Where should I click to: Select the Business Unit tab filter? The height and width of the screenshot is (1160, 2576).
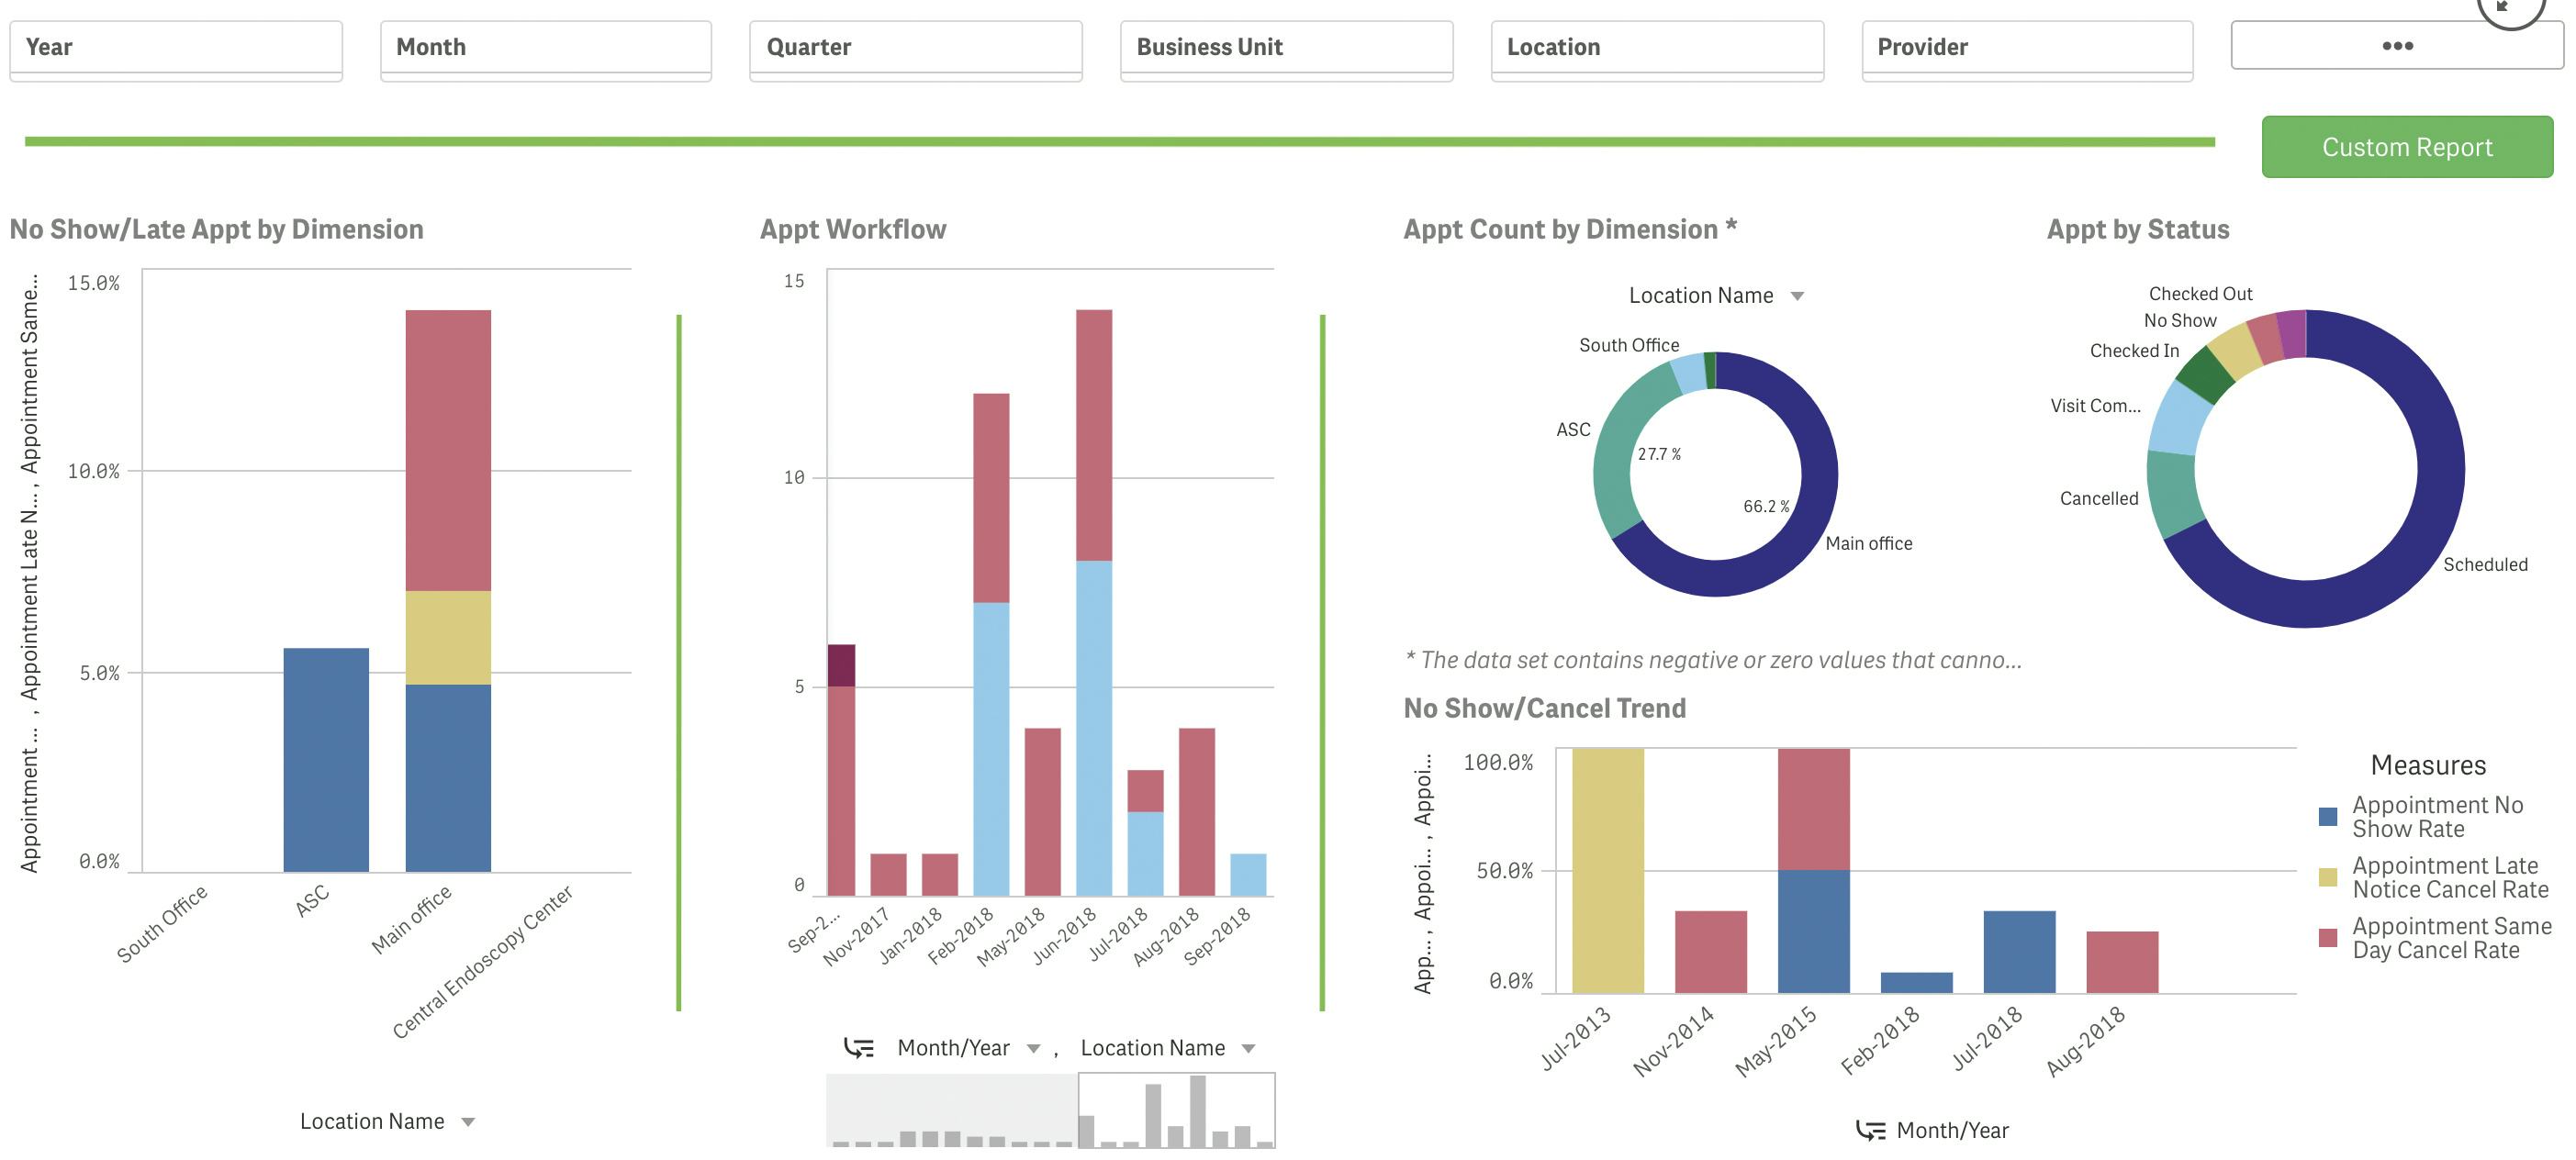click(x=1290, y=44)
